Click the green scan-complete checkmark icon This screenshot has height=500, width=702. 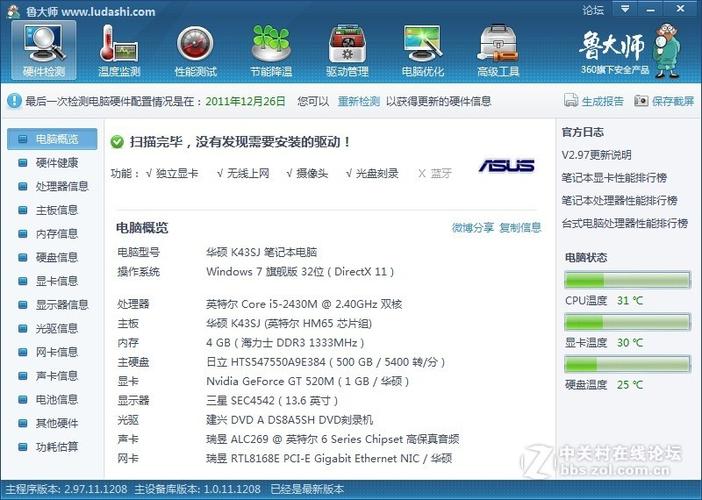point(117,142)
